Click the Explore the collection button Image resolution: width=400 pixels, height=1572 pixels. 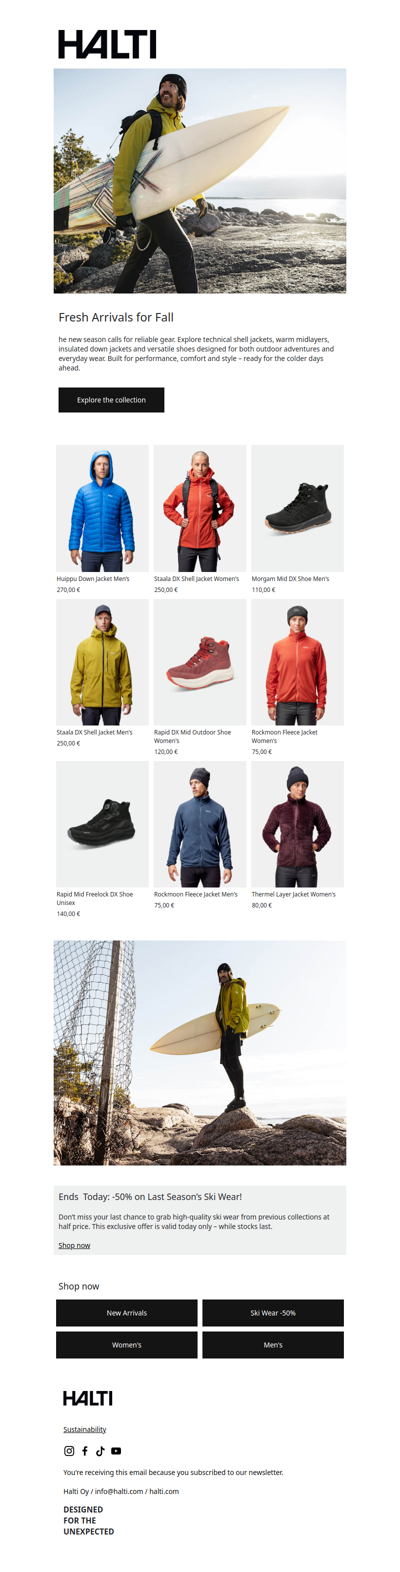[x=111, y=400]
